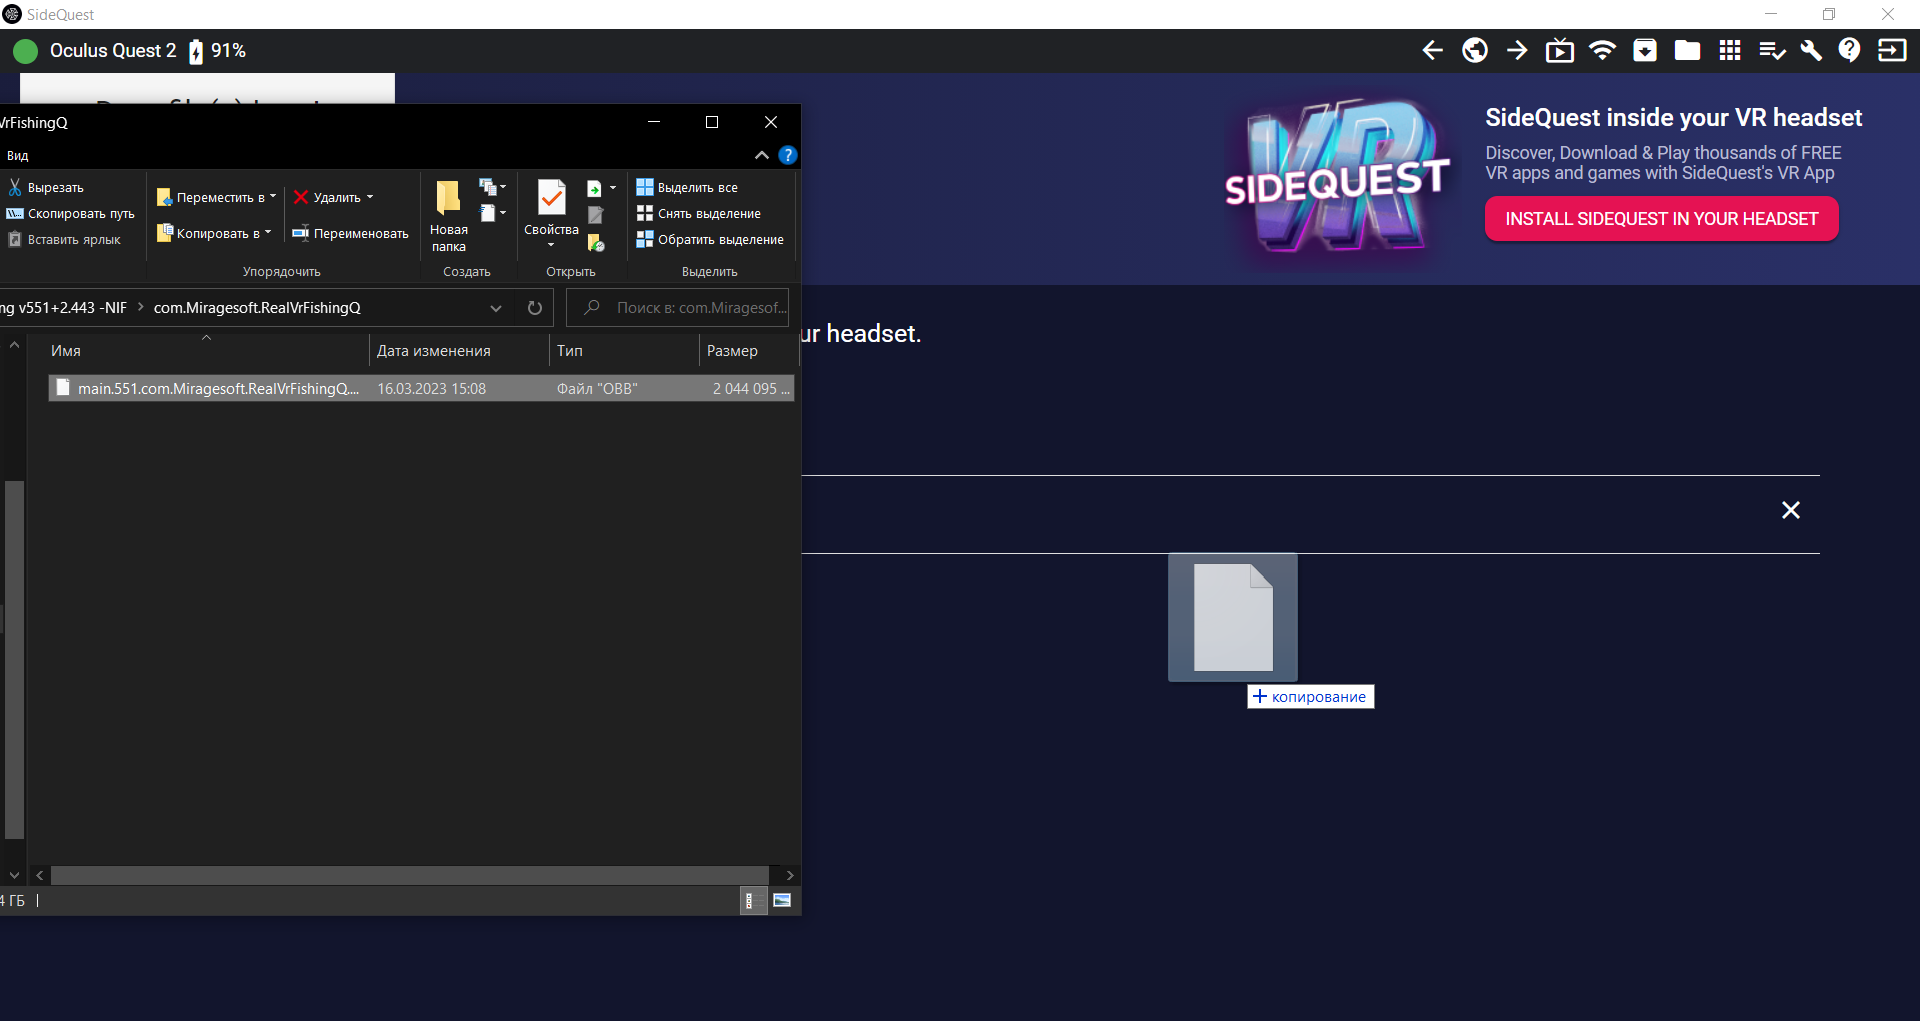Click Обратить выделение in the ribbon

(710, 239)
